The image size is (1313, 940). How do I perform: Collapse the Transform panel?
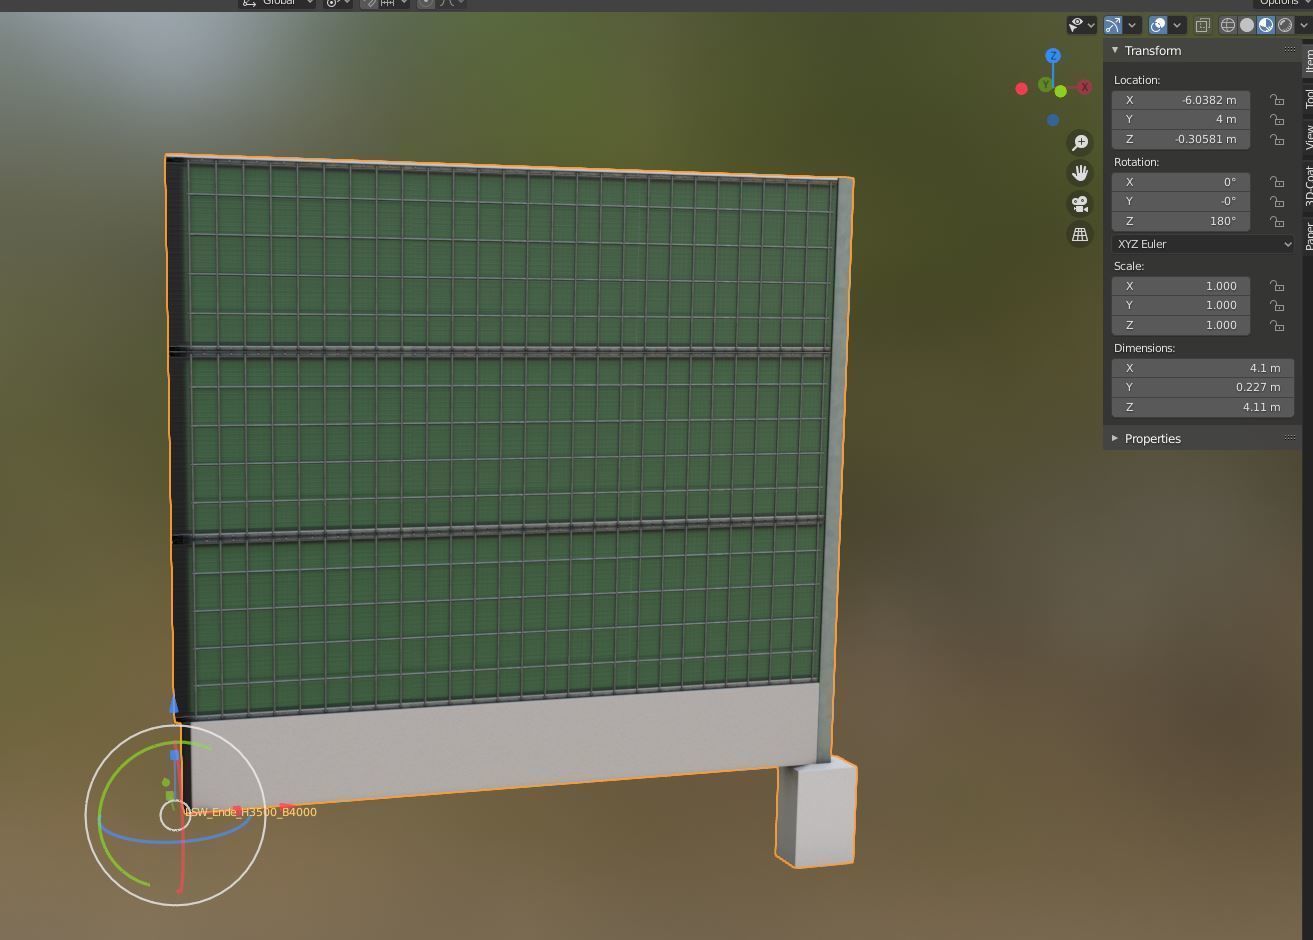coord(1115,50)
